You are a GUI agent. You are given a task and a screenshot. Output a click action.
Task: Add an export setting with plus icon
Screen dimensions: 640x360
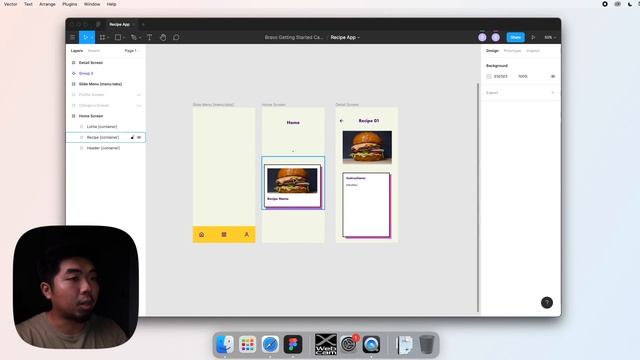553,93
